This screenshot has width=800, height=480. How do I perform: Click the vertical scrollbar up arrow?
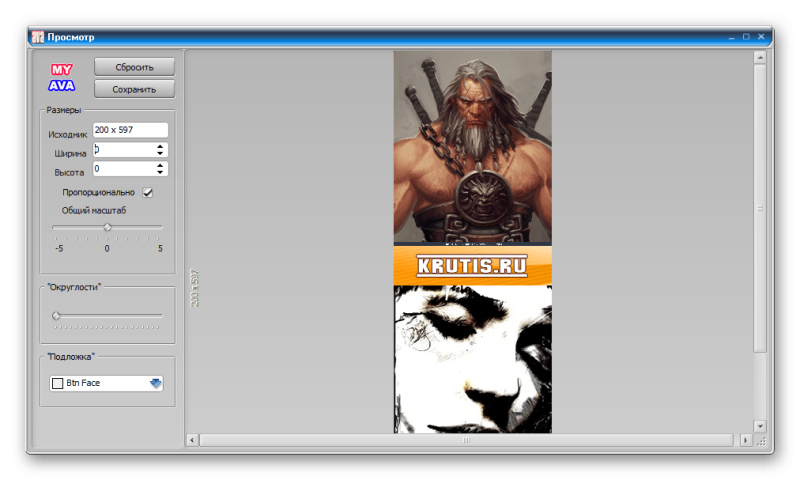click(760, 57)
